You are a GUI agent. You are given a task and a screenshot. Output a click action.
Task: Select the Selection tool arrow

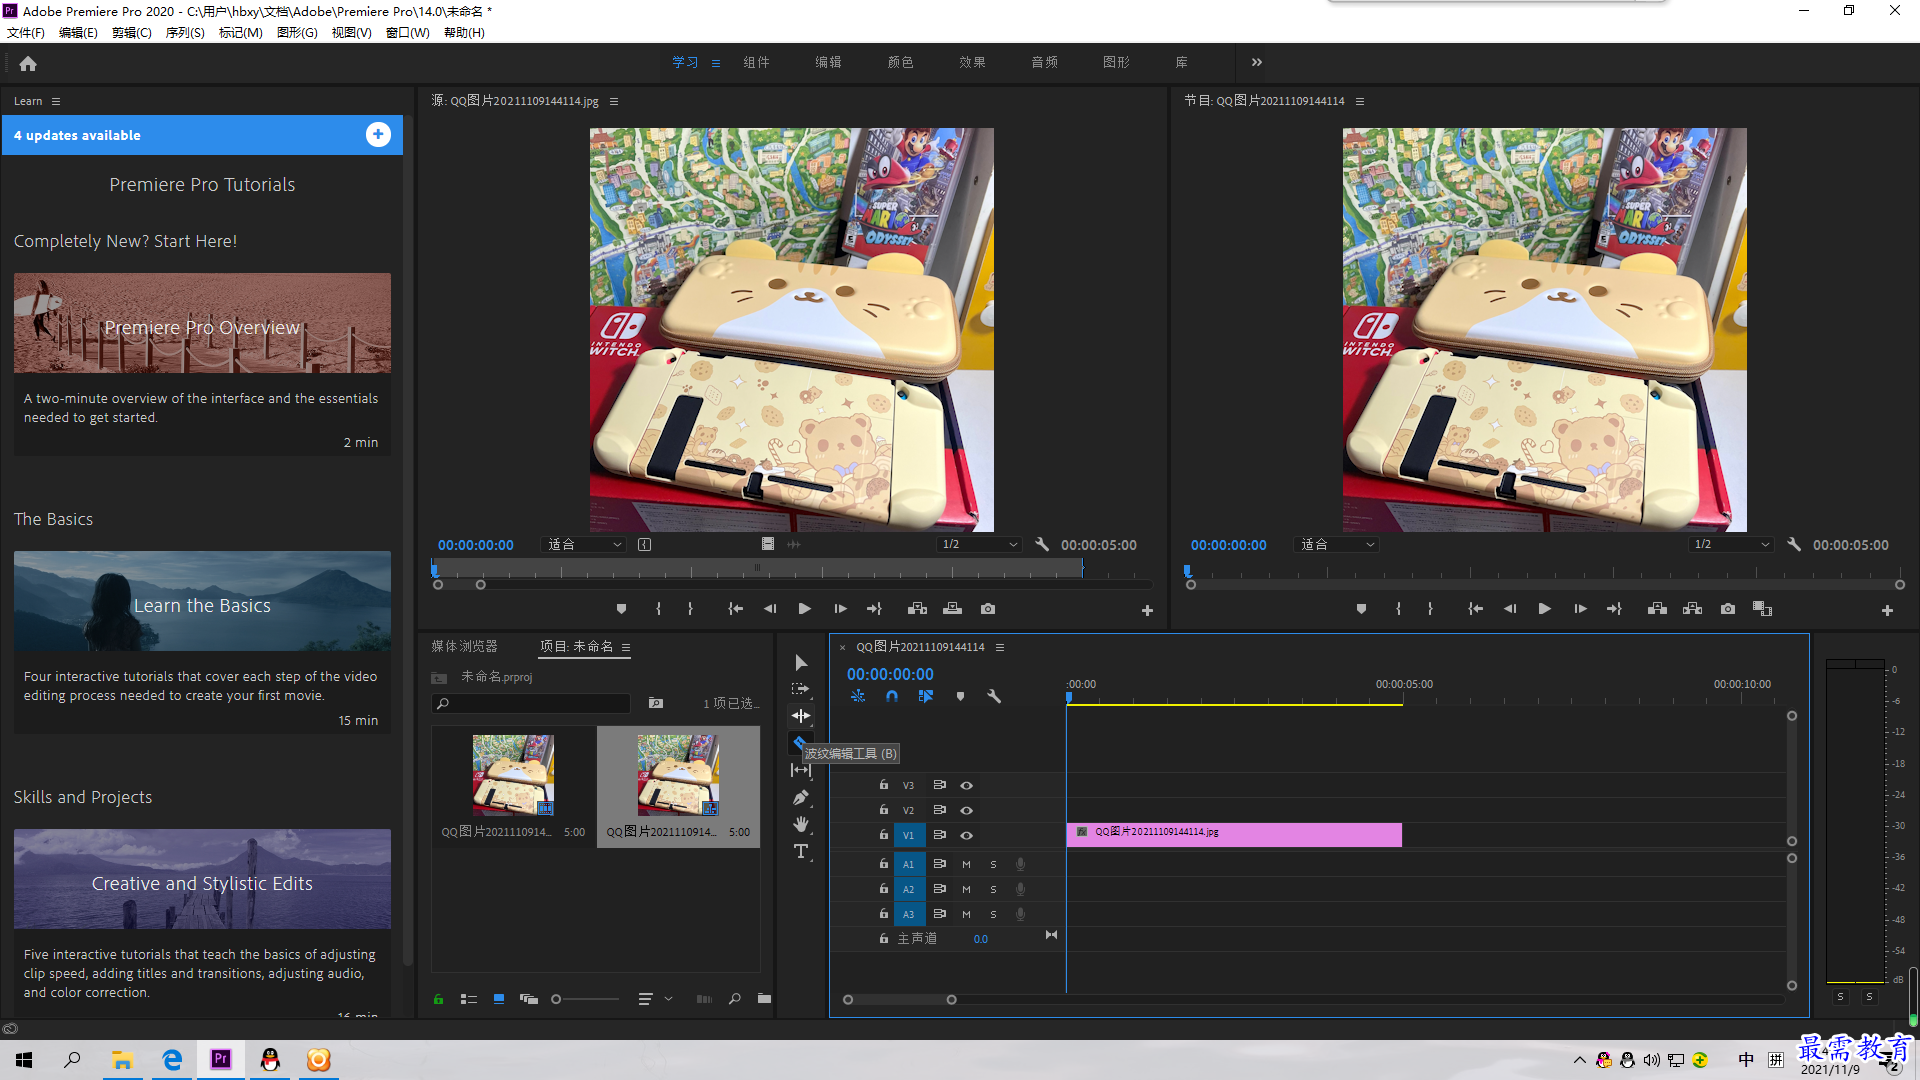(x=801, y=663)
